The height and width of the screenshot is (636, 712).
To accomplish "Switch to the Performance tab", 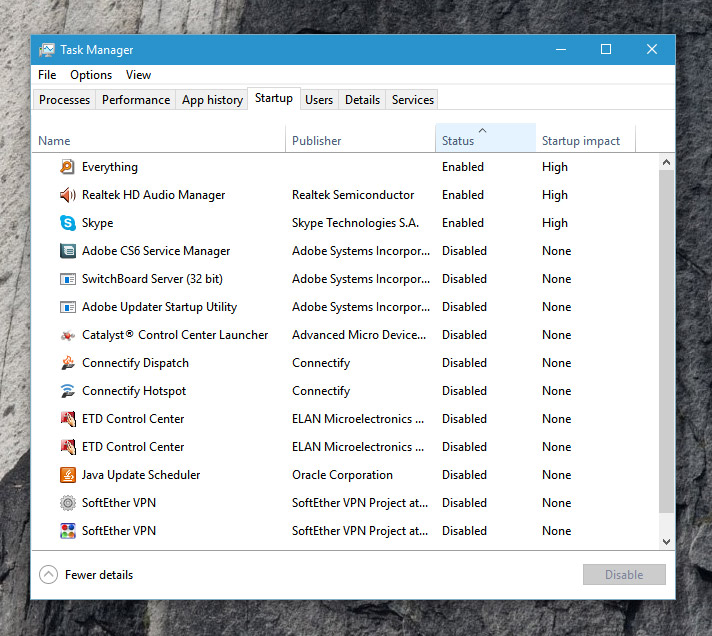I will point(136,100).
